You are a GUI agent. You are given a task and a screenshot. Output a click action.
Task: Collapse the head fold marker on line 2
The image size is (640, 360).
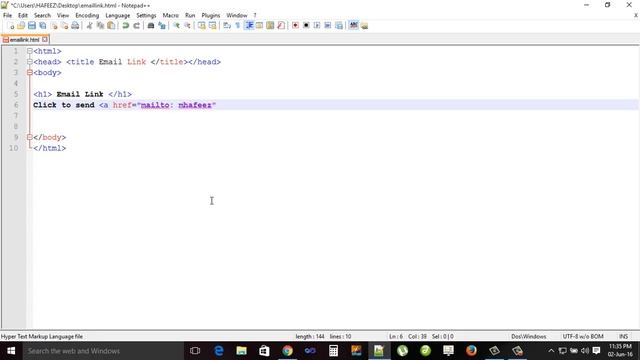[29, 62]
